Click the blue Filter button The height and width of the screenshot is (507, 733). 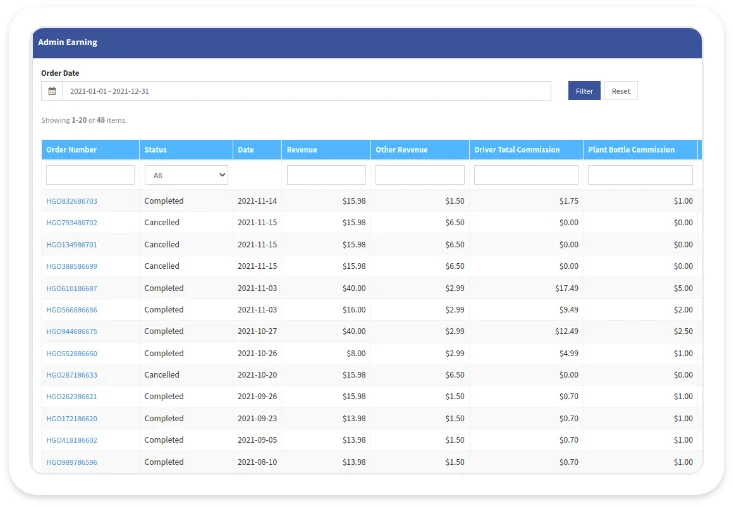584,91
